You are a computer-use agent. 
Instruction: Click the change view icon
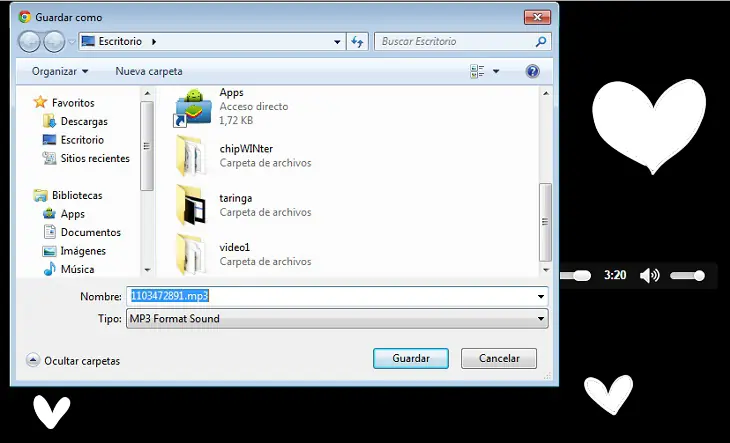point(477,71)
